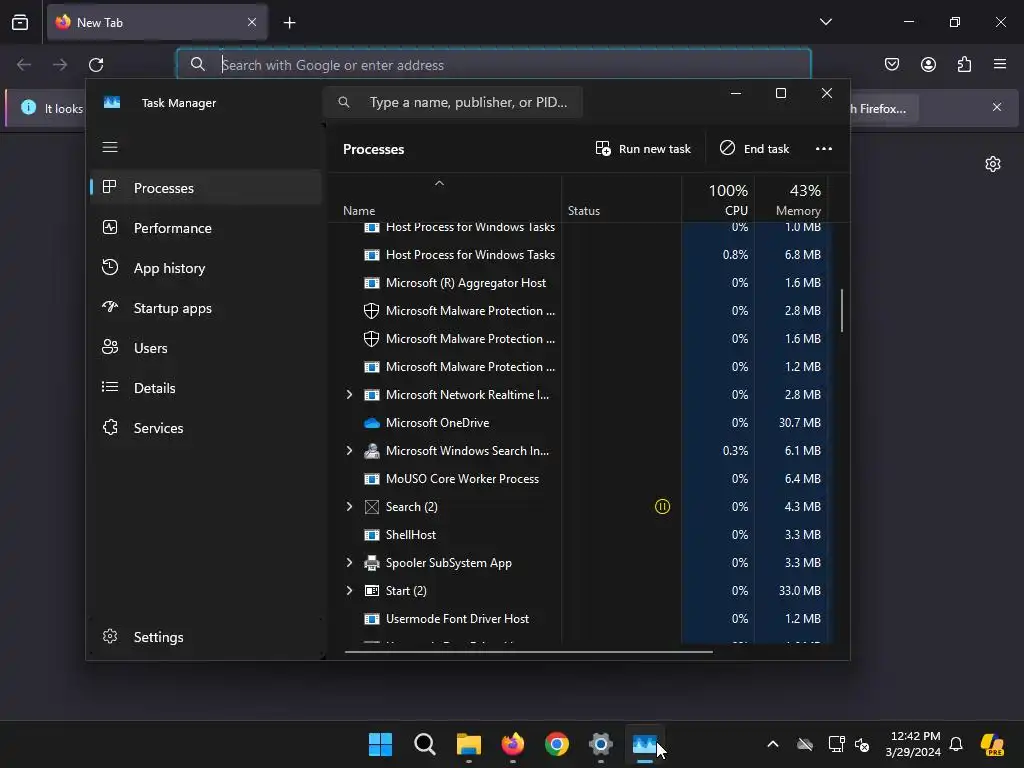The width and height of the screenshot is (1024, 768).
Task: Open the Services page
Action: (206, 428)
